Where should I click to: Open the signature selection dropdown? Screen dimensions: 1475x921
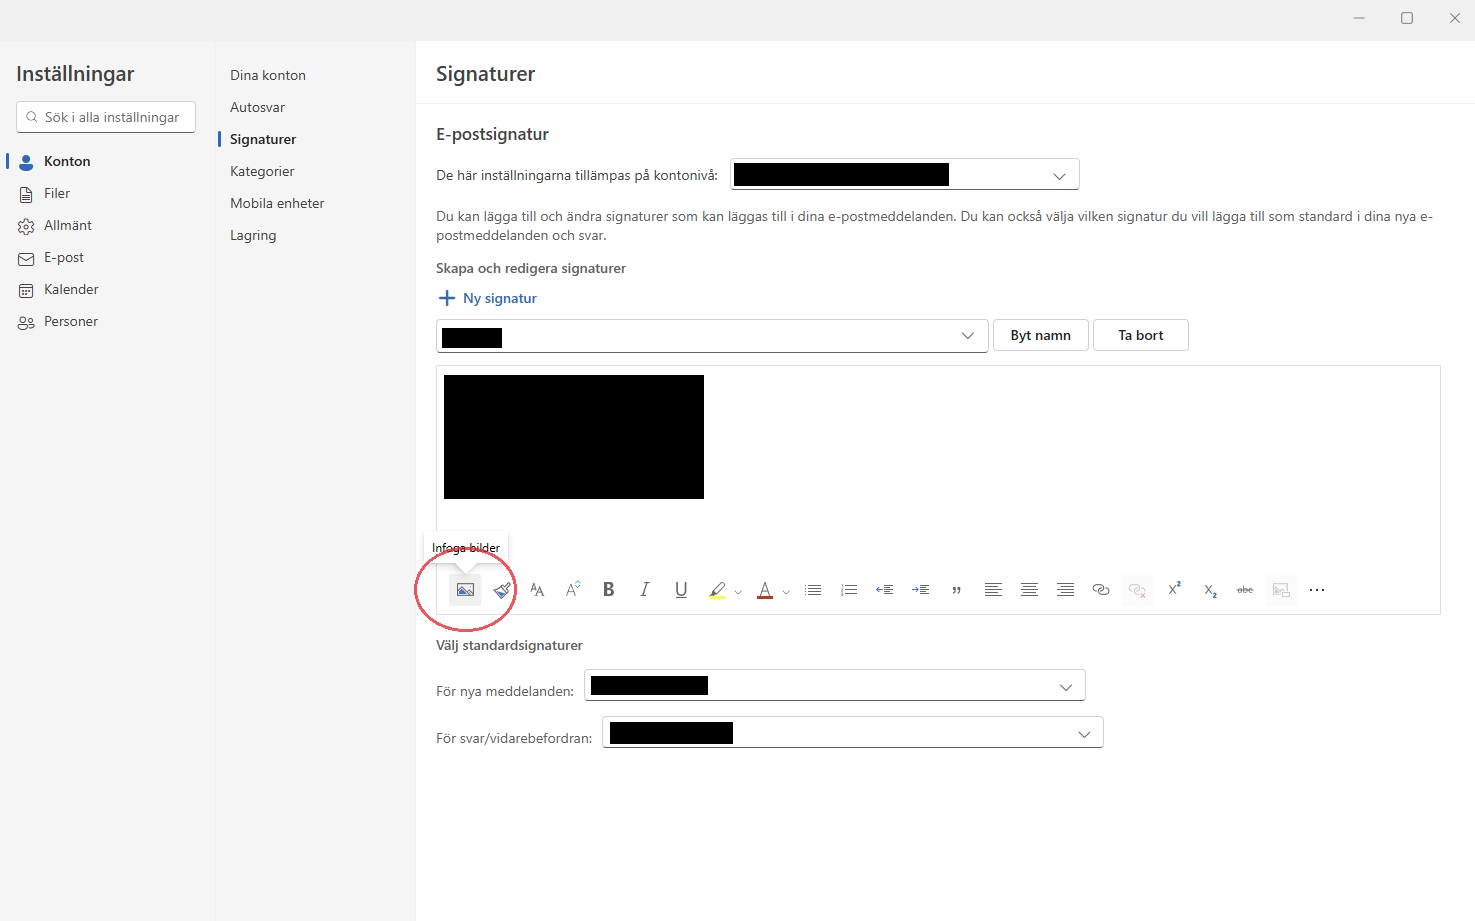(x=712, y=336)
